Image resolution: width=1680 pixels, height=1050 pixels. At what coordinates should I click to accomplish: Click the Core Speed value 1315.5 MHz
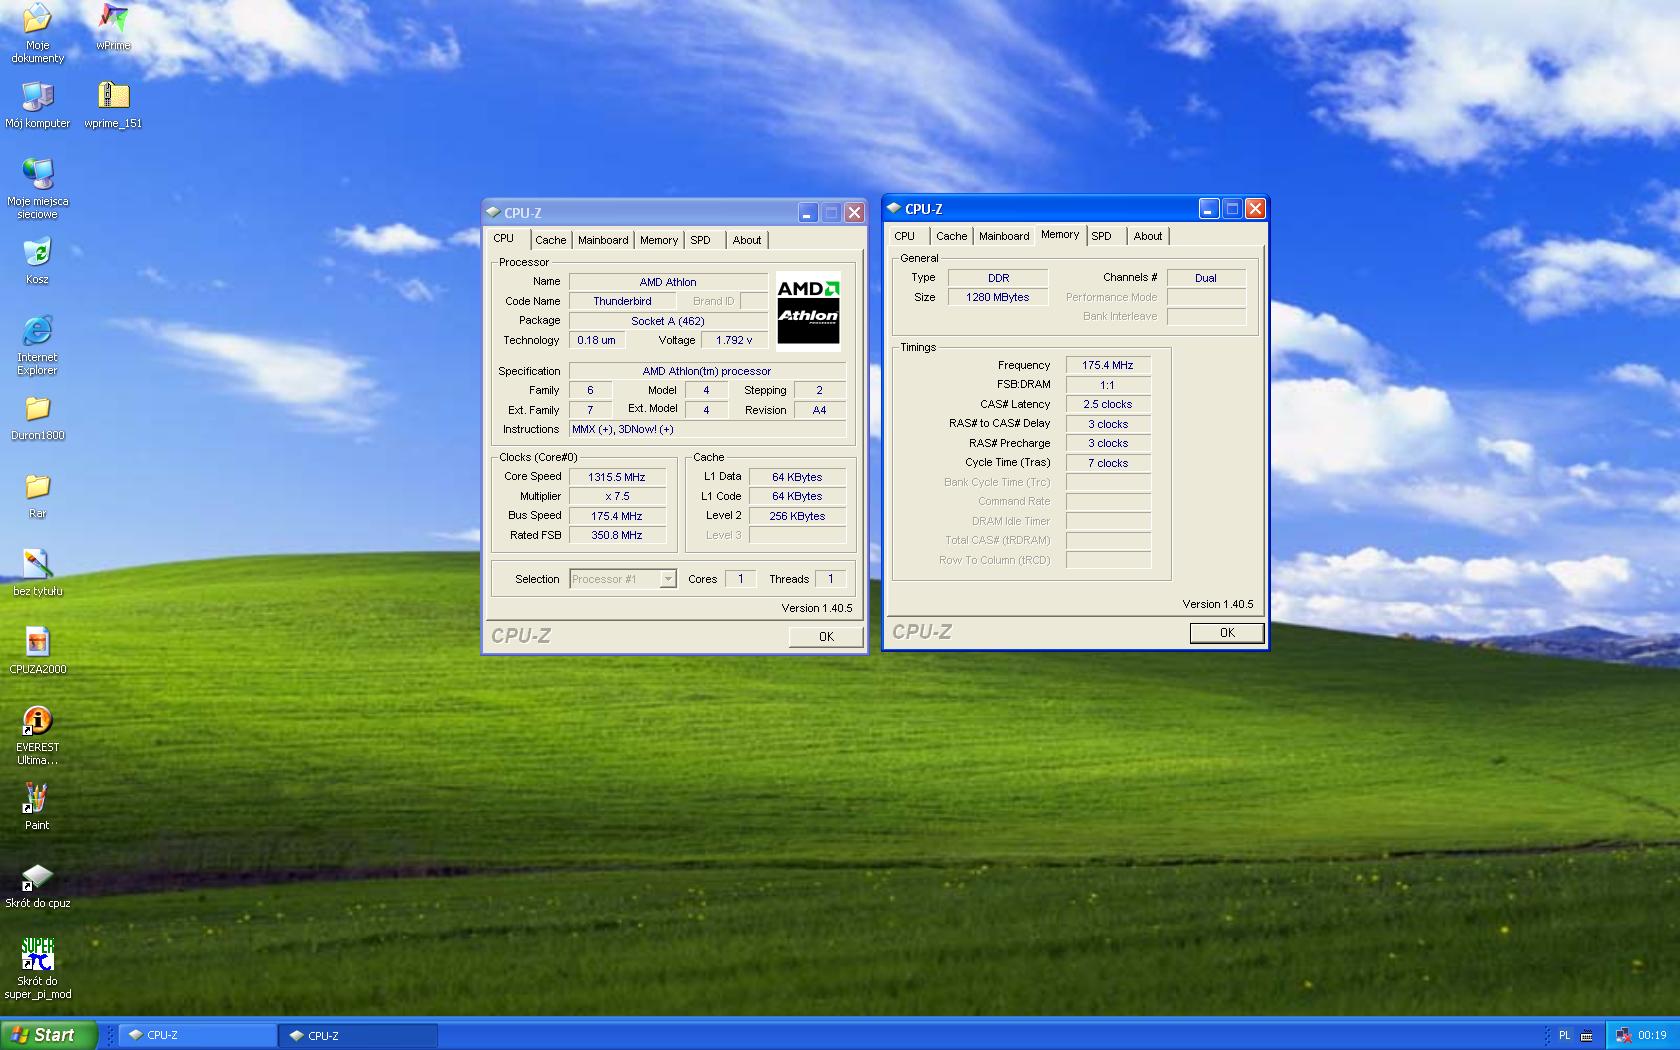617,477
